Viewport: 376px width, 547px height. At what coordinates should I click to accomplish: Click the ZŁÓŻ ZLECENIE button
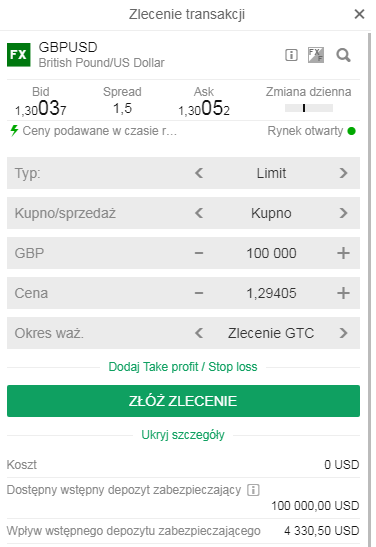tap(183, 401)
